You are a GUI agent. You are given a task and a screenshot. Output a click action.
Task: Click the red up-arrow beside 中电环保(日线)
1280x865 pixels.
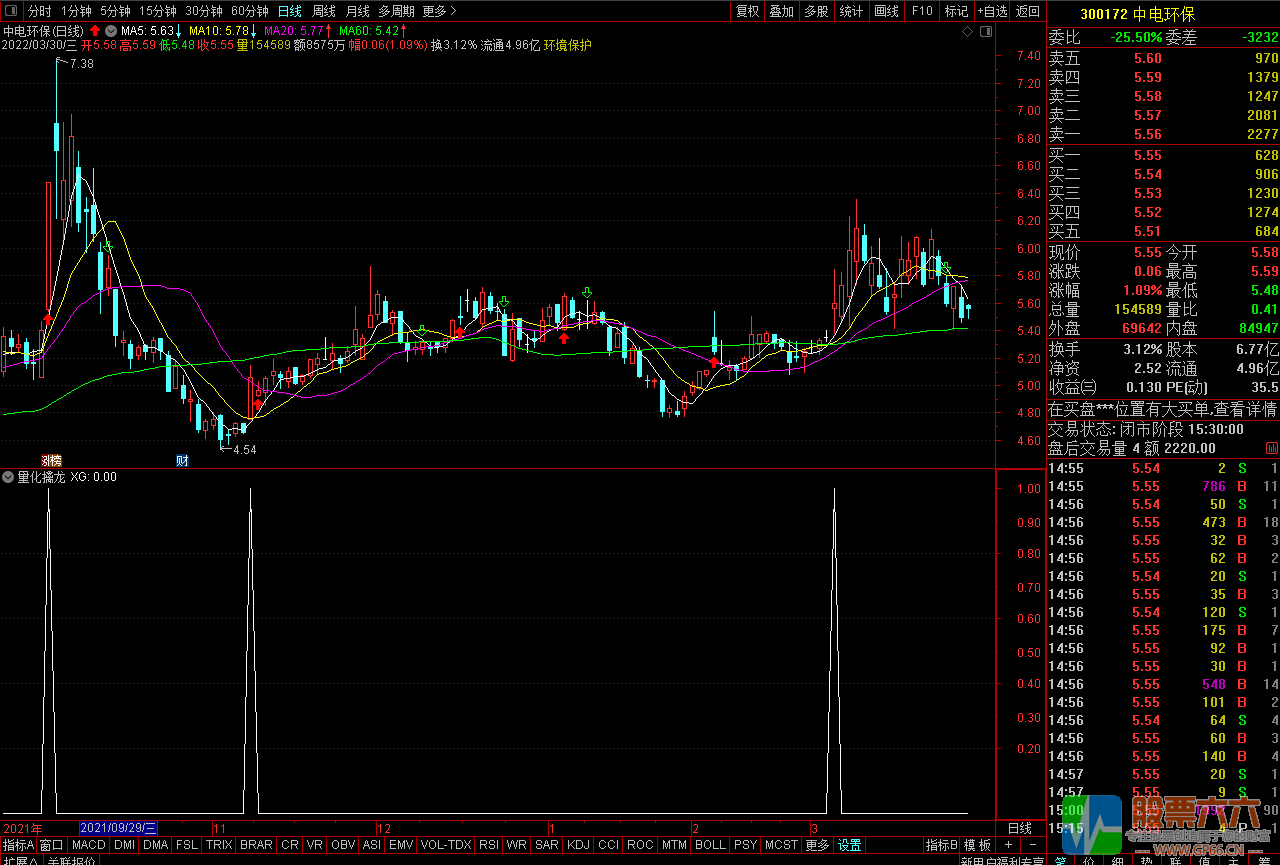(95, 31)
